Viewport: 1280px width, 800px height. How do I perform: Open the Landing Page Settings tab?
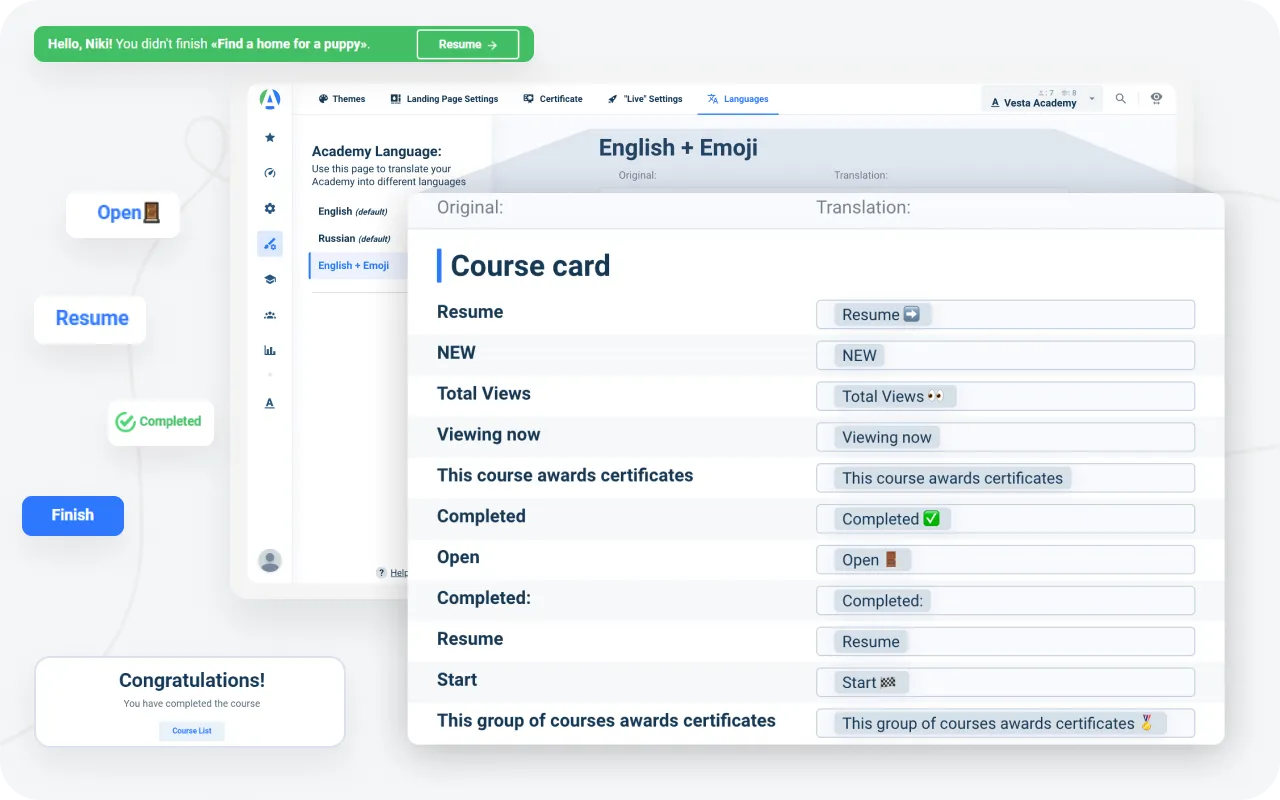click(444, 99)
